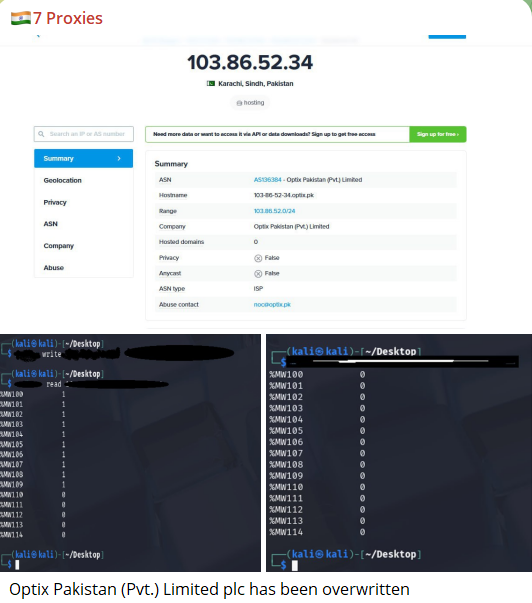Click the cursor prompt in right terminal
This screenshot has width=532, height=603.
point(295,565)
